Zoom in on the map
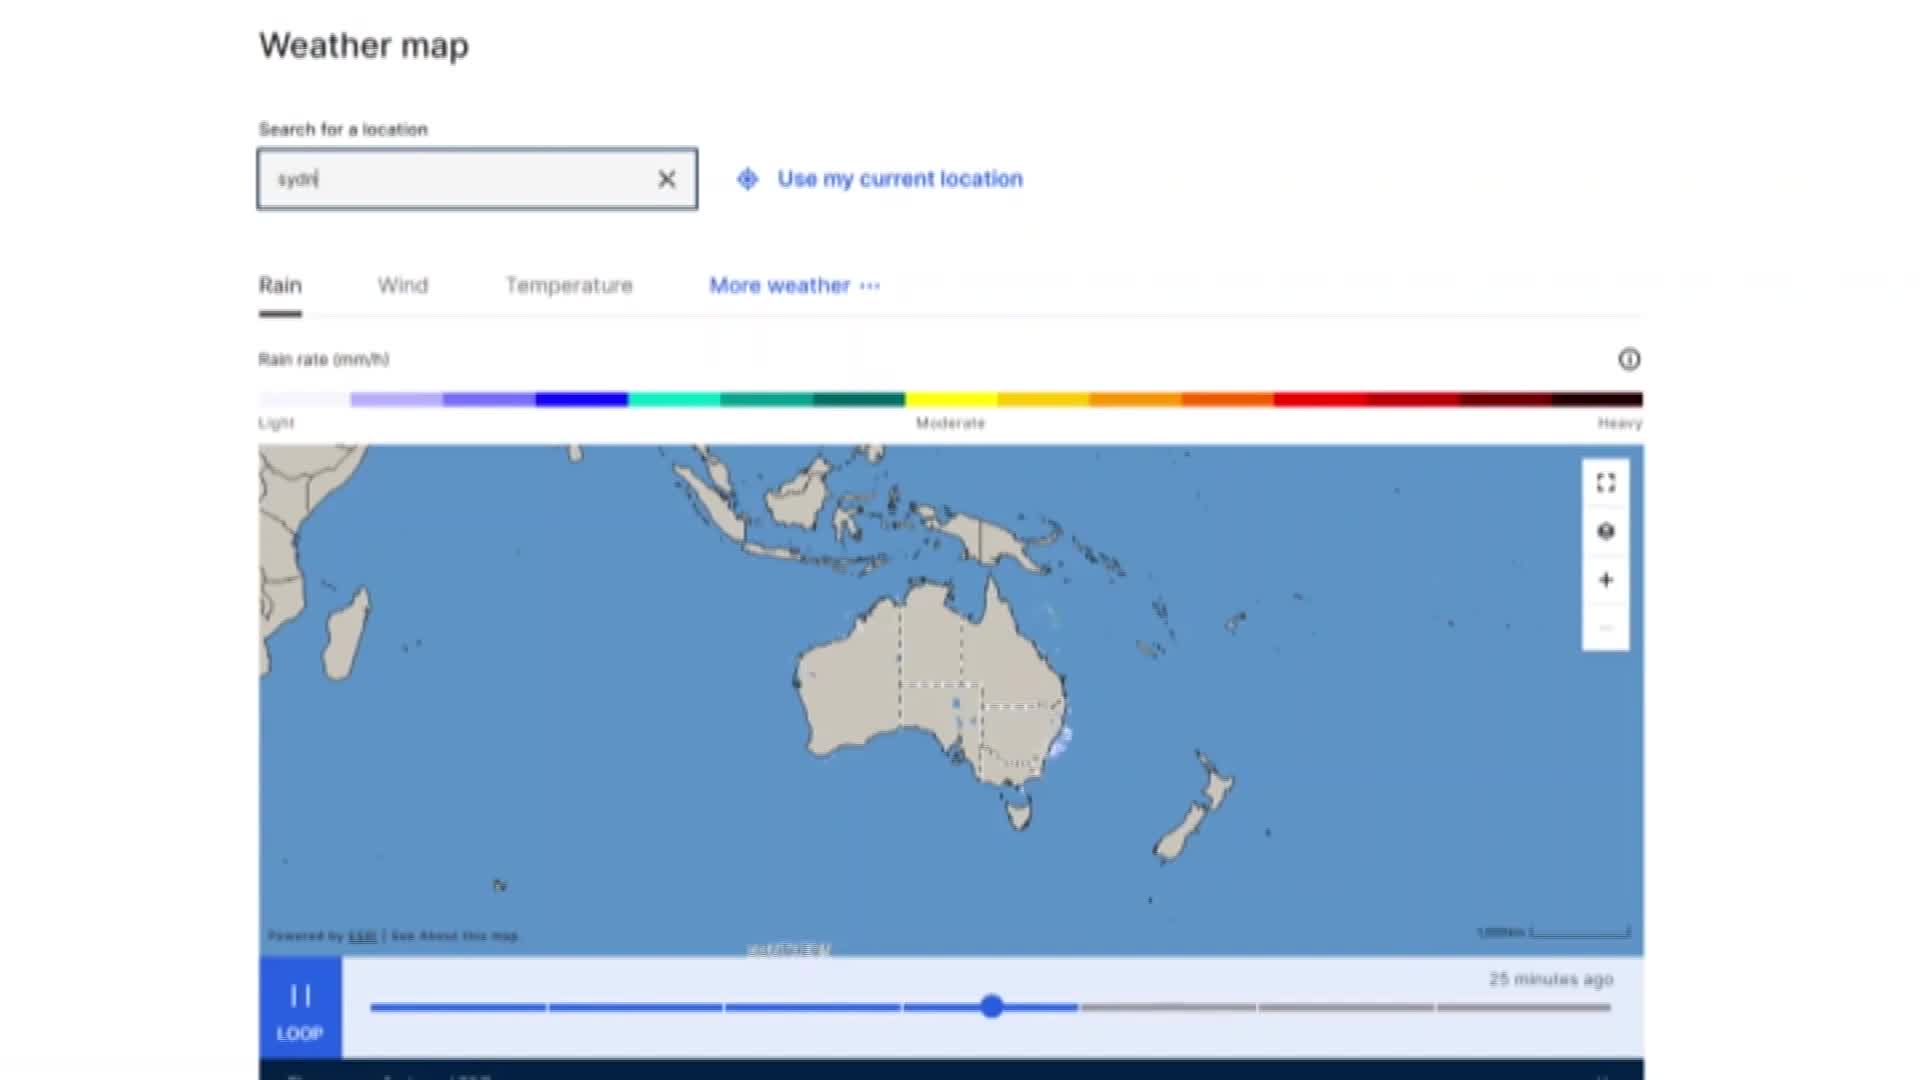 (1606, 580)
